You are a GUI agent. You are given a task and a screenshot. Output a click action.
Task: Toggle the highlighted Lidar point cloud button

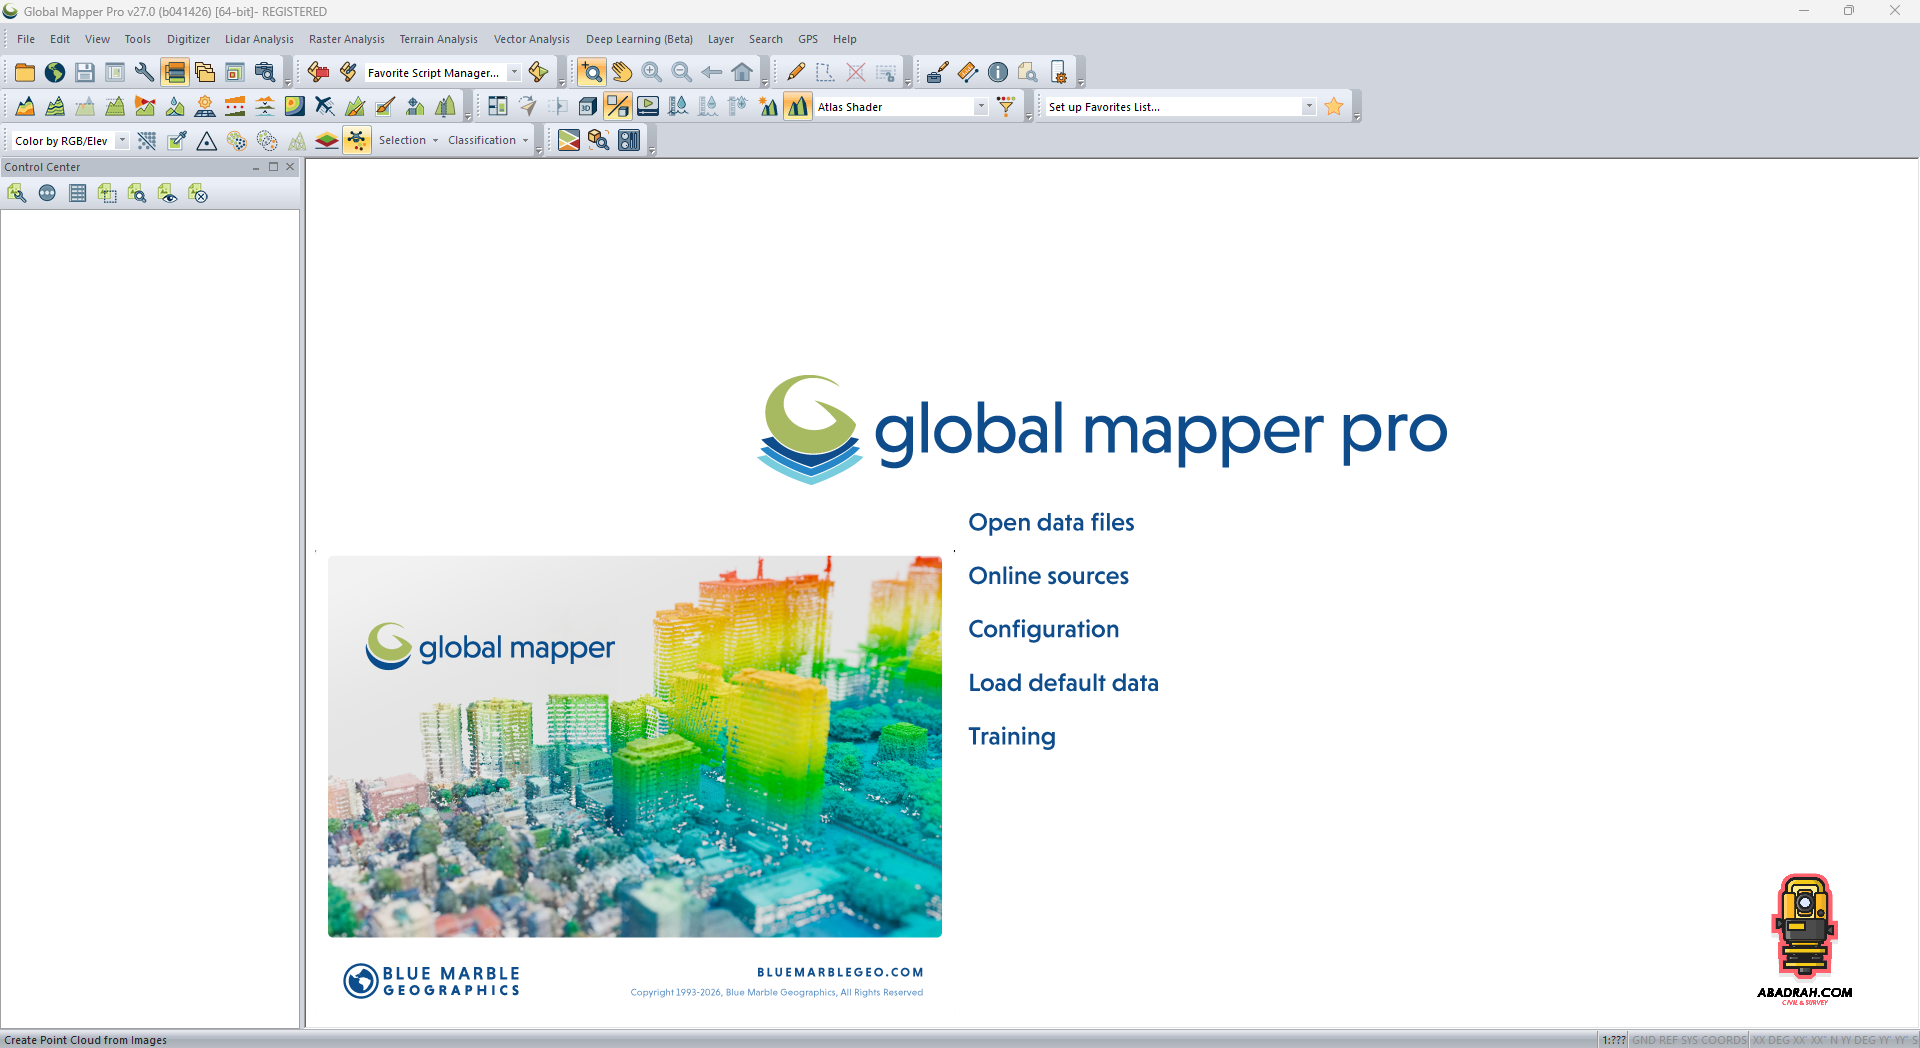[357, 140]
